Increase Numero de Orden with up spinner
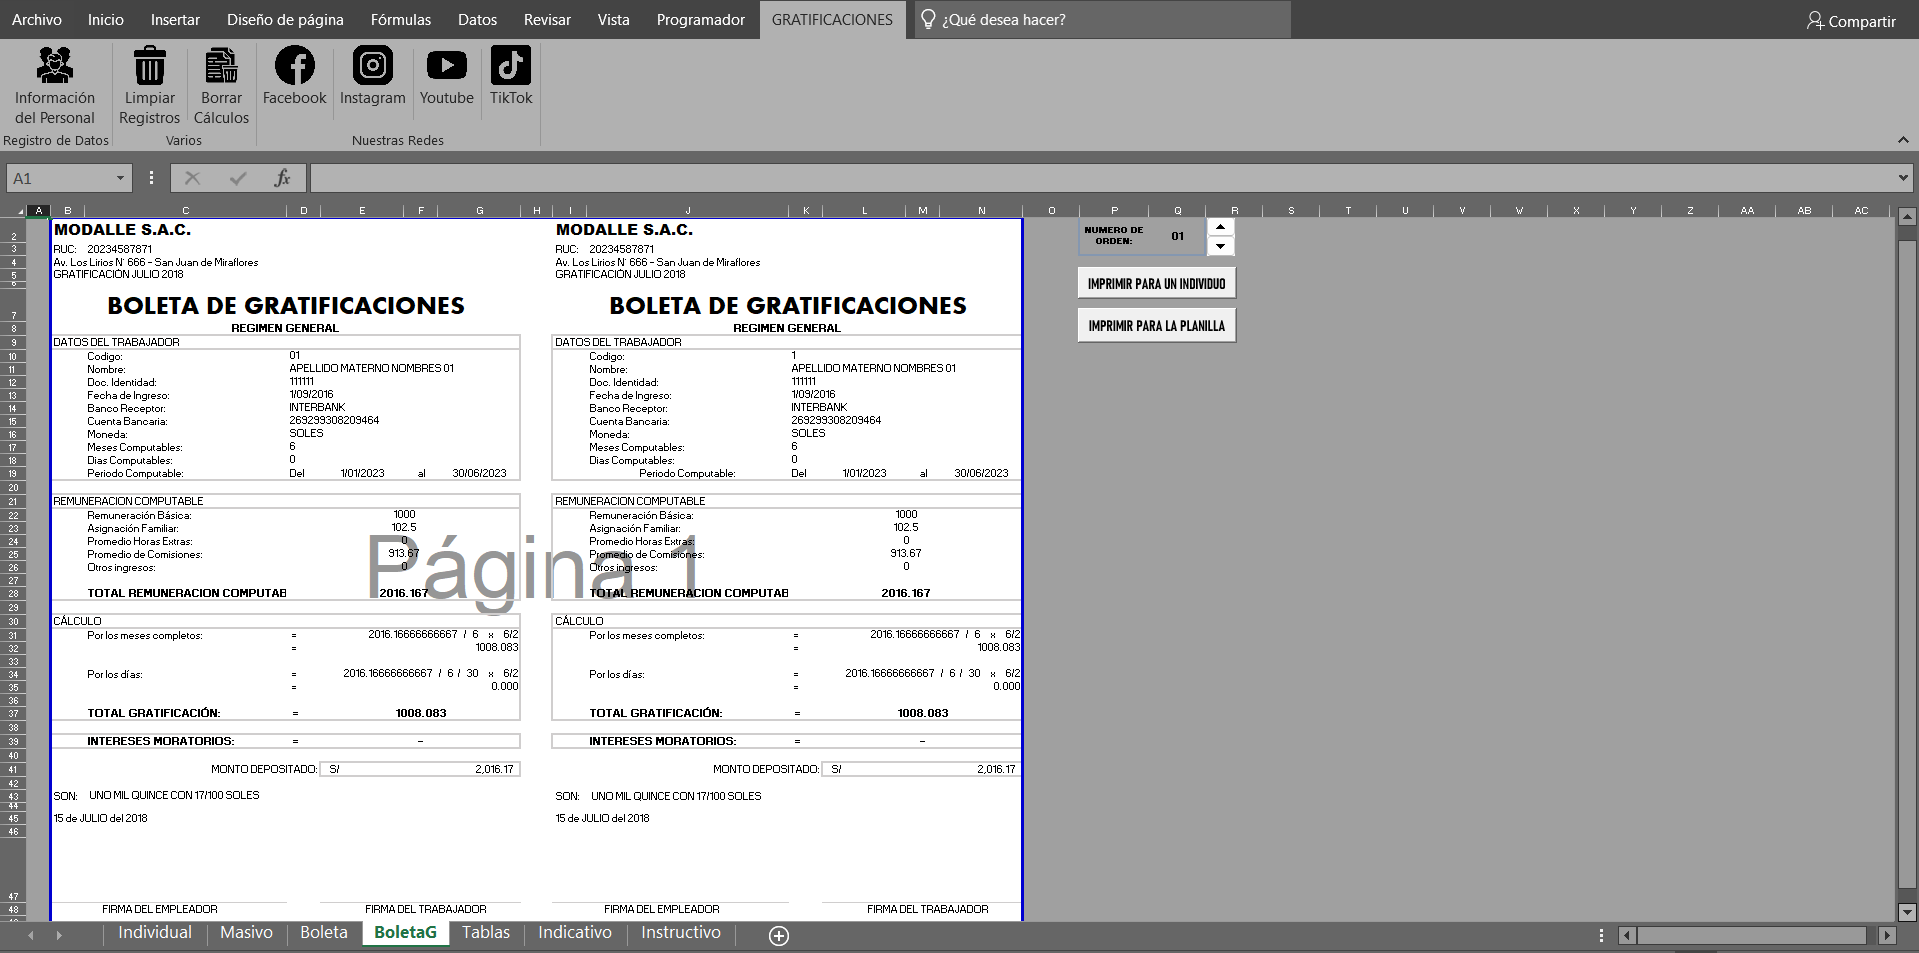1919x953 pixels. point(1220,228)
